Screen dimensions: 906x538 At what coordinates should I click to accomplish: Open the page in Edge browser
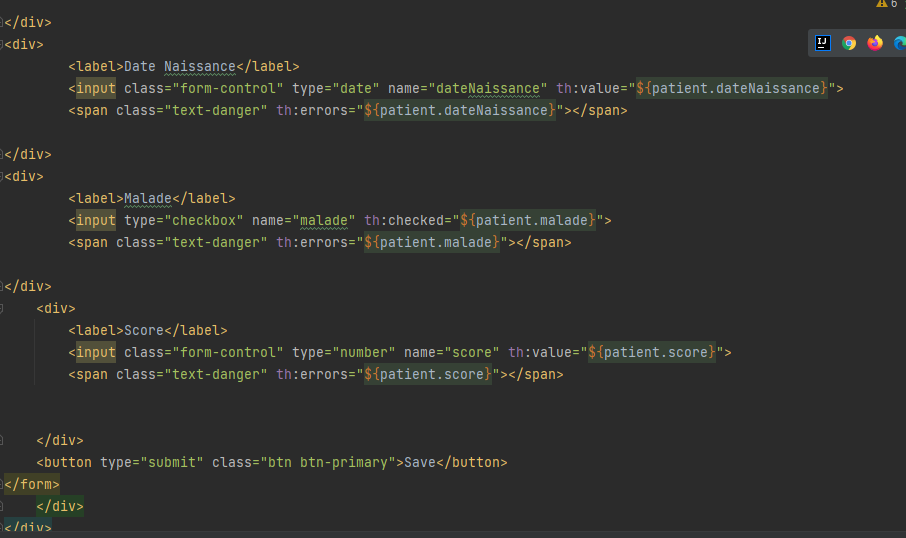tap(900, 43)
